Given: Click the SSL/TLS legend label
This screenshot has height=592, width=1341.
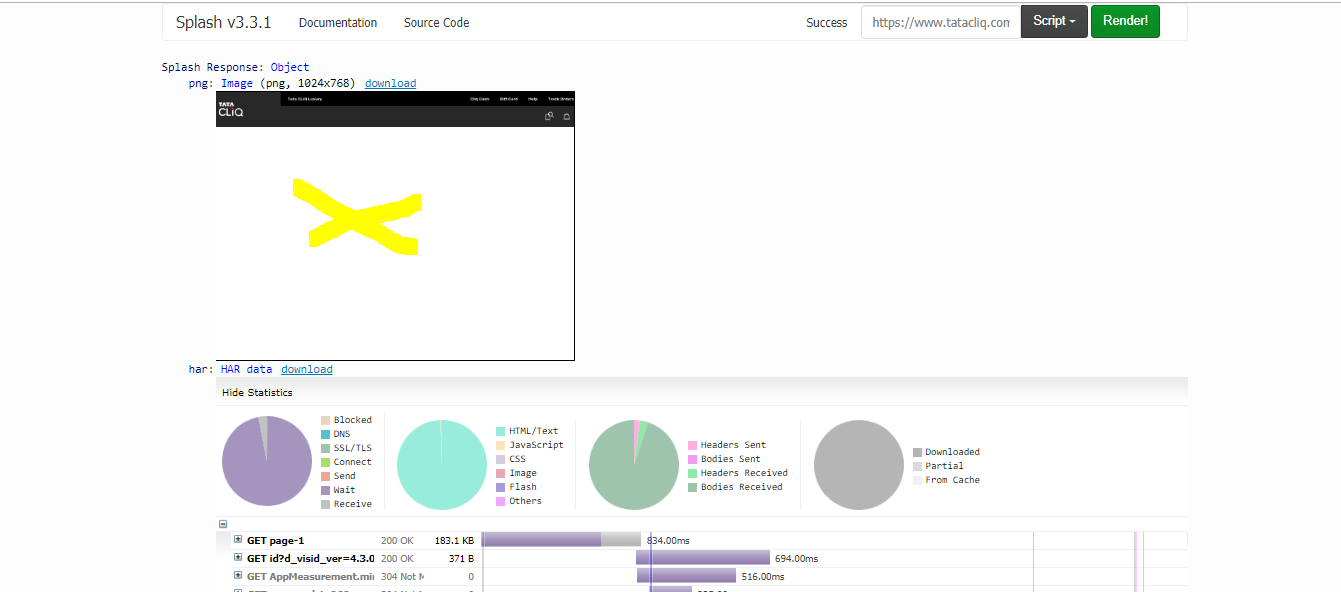Looking at the screenshot, I should tap(352, 448).
